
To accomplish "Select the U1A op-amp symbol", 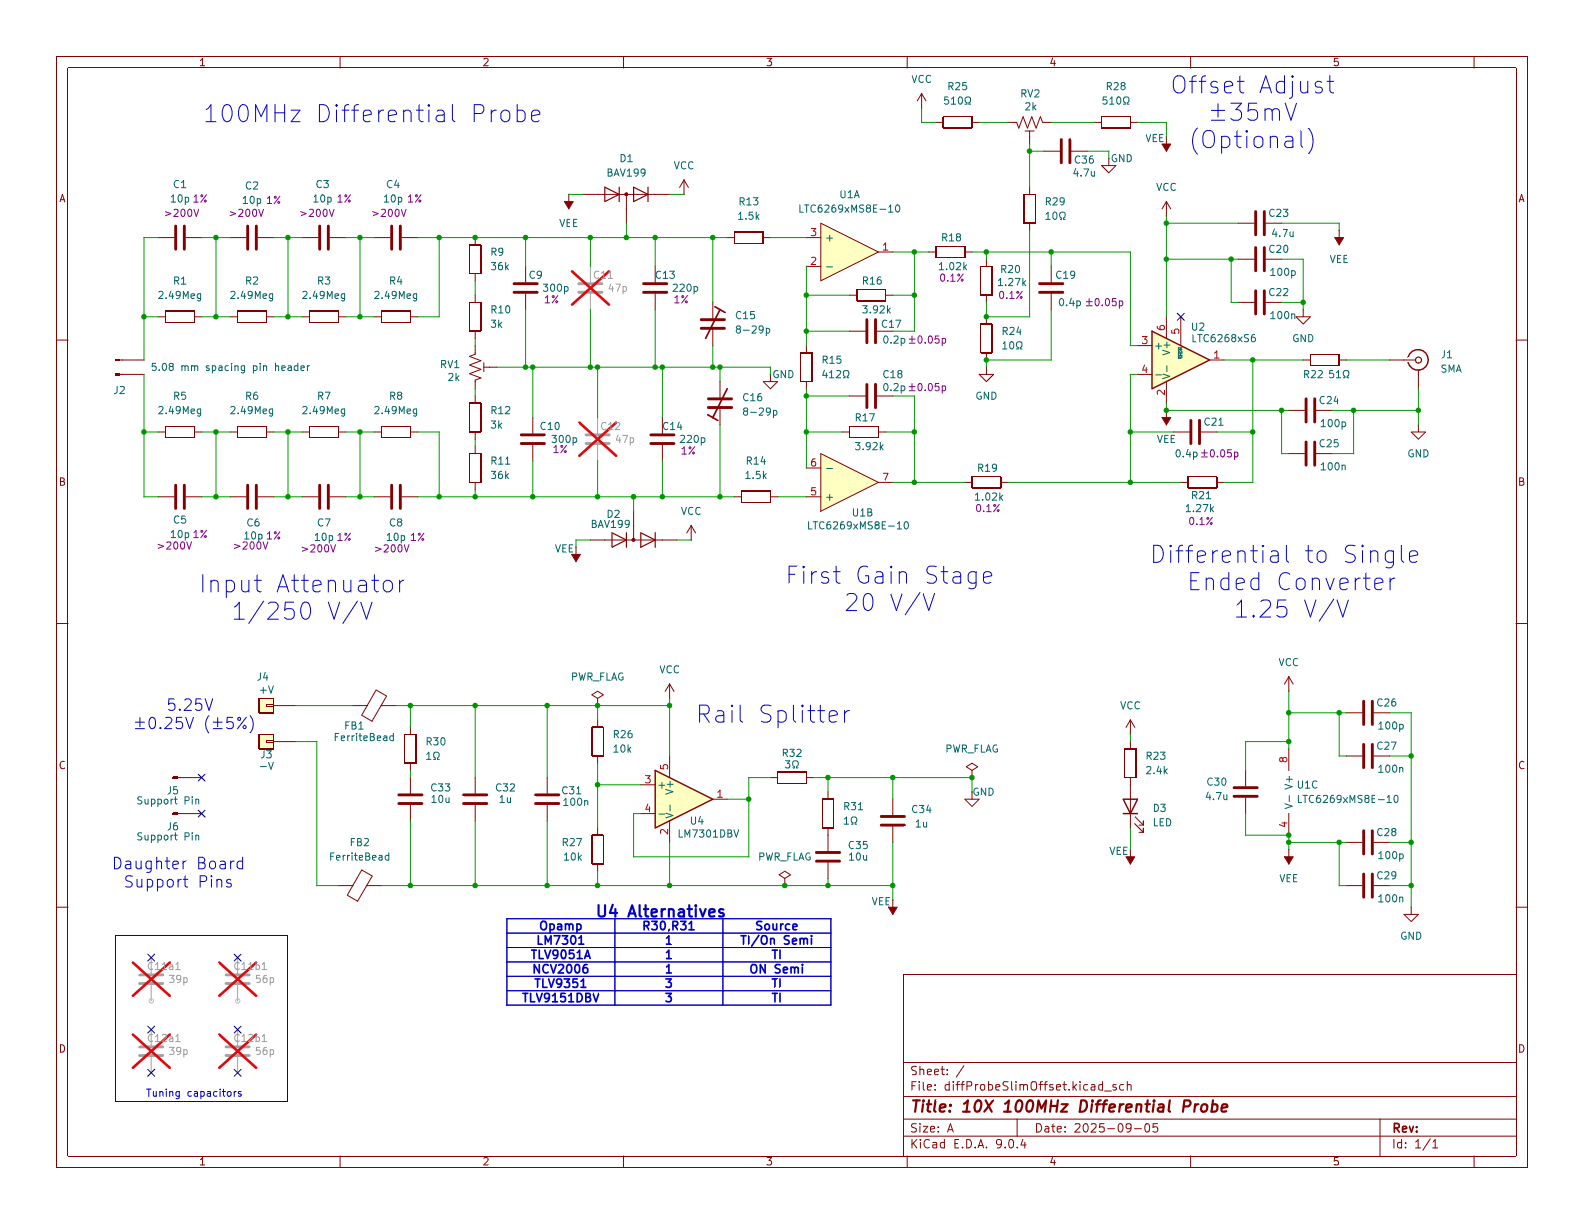I will coord(846,250).
